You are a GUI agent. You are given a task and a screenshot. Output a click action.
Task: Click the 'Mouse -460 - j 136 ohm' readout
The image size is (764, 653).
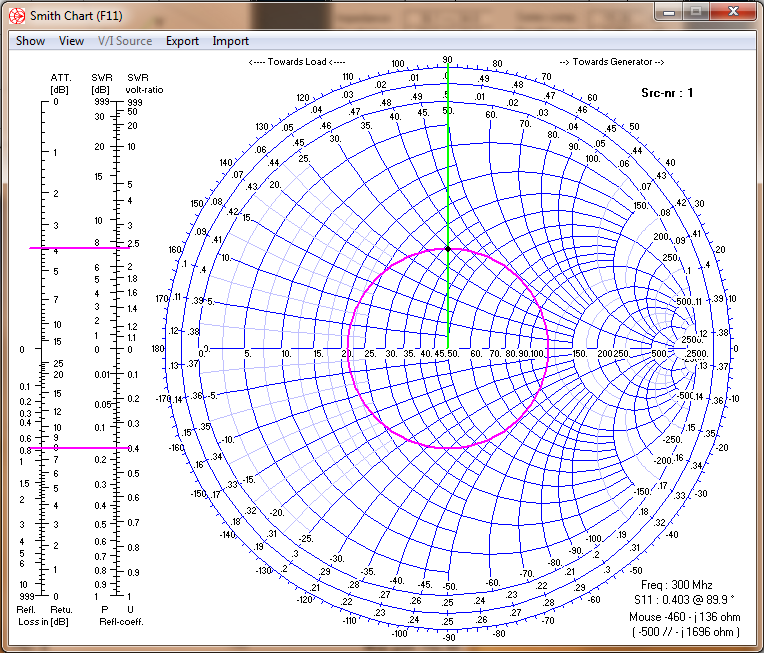pyautogui.click(x=685, y=617)
